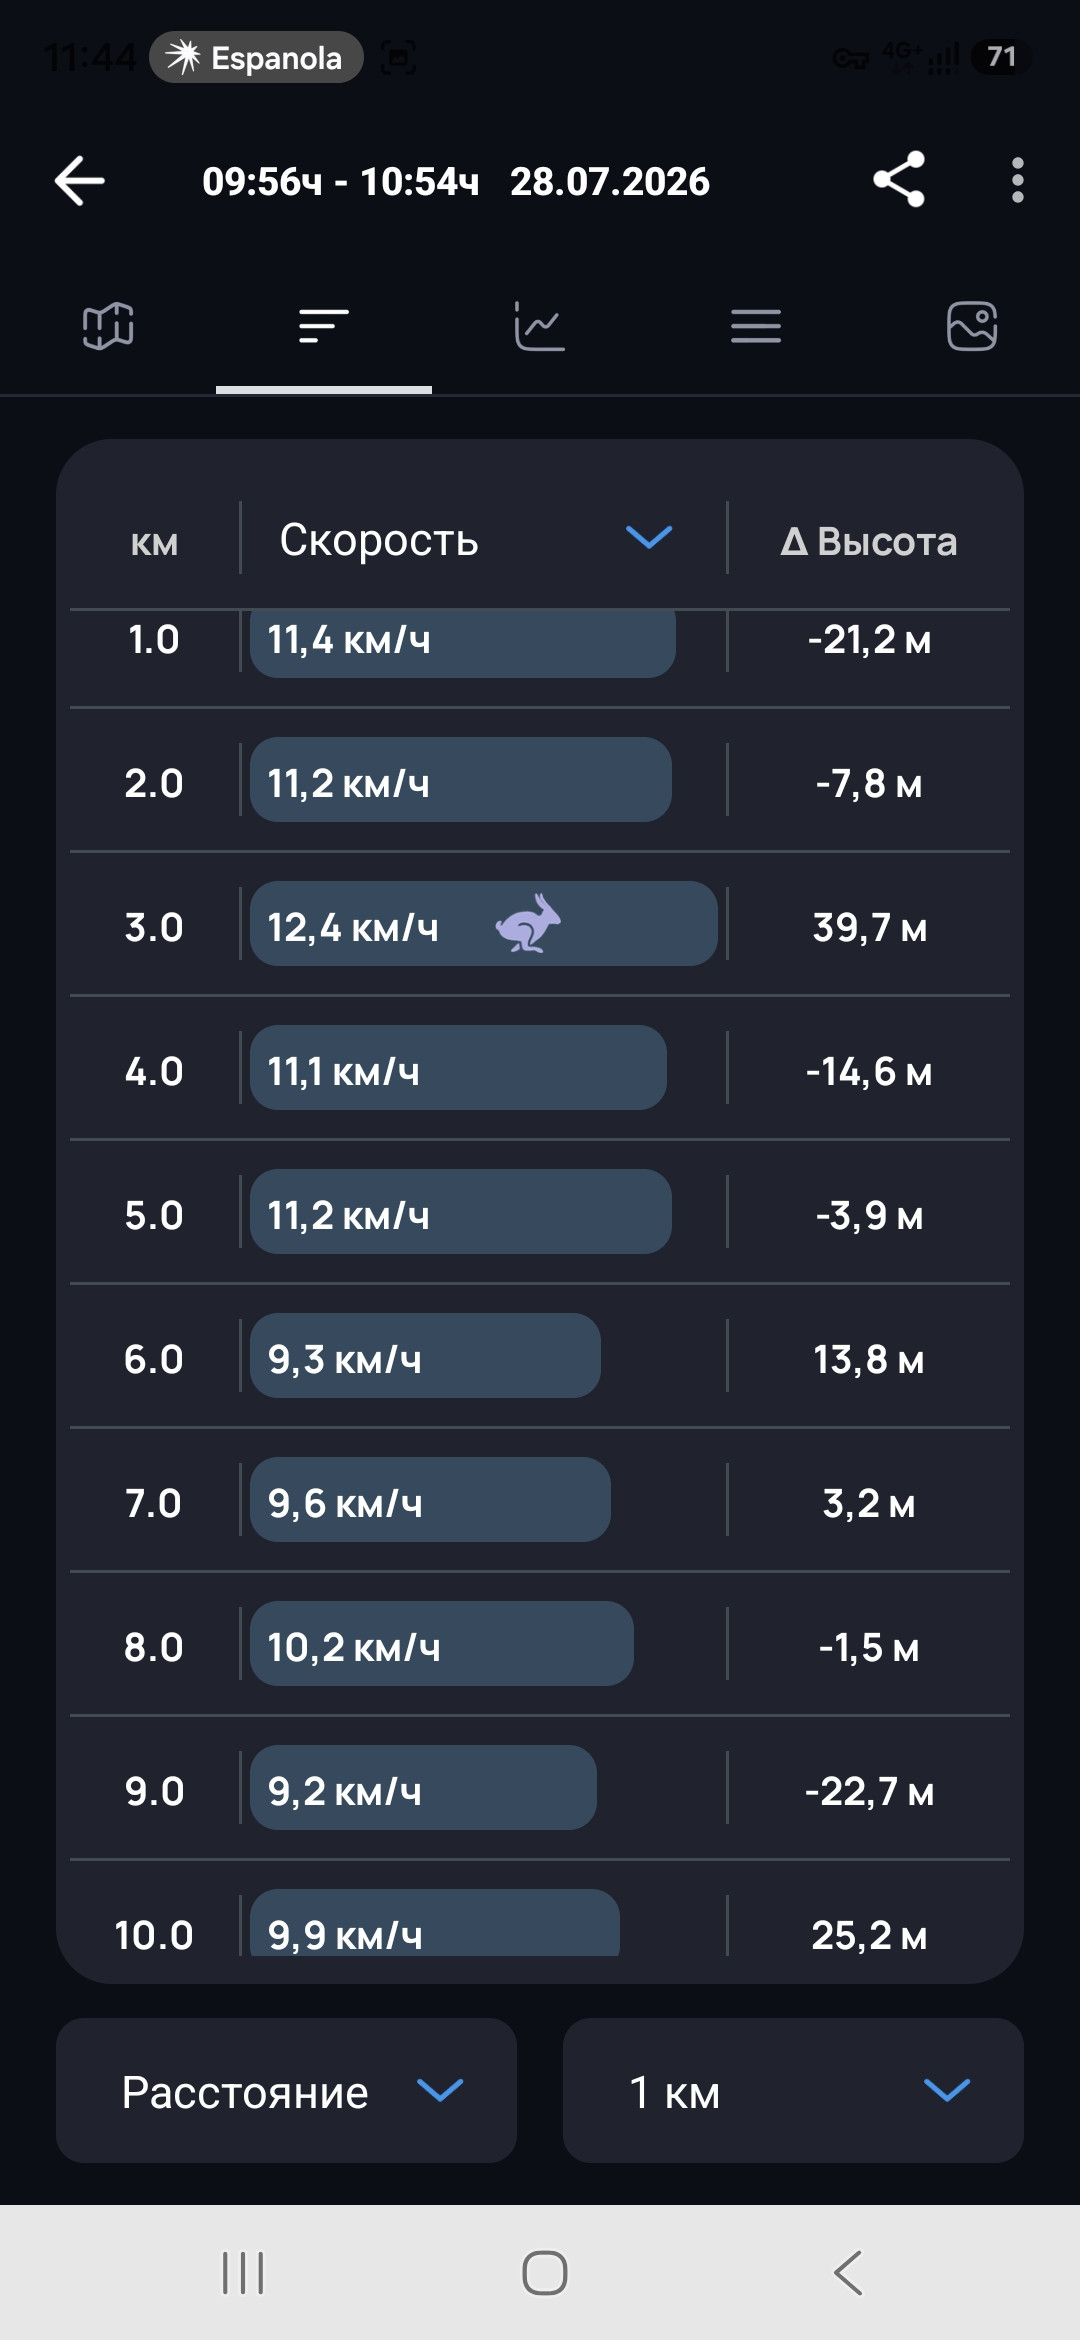Open the photos gallery tab
The height and width of the screenshot is (2340, 1080).
972,326
